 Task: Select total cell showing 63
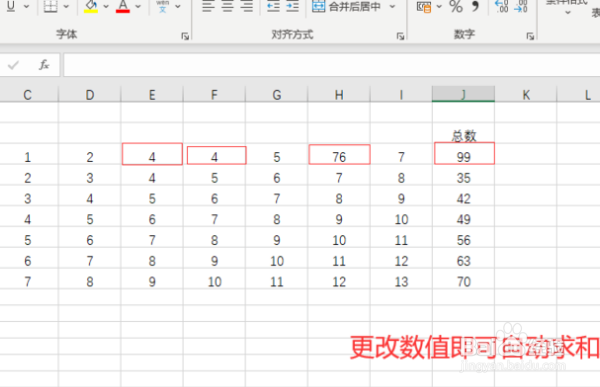463,258
